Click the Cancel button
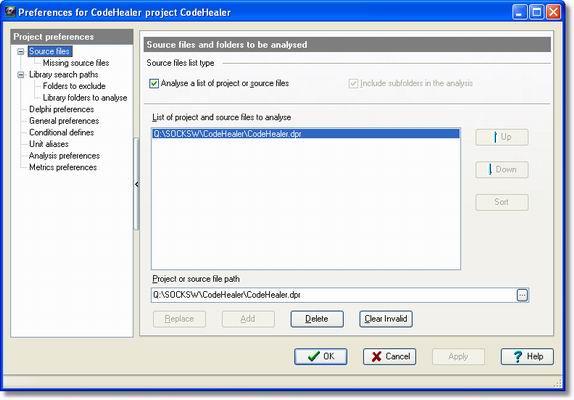This screenshot has height=400, width=574. 390,356
